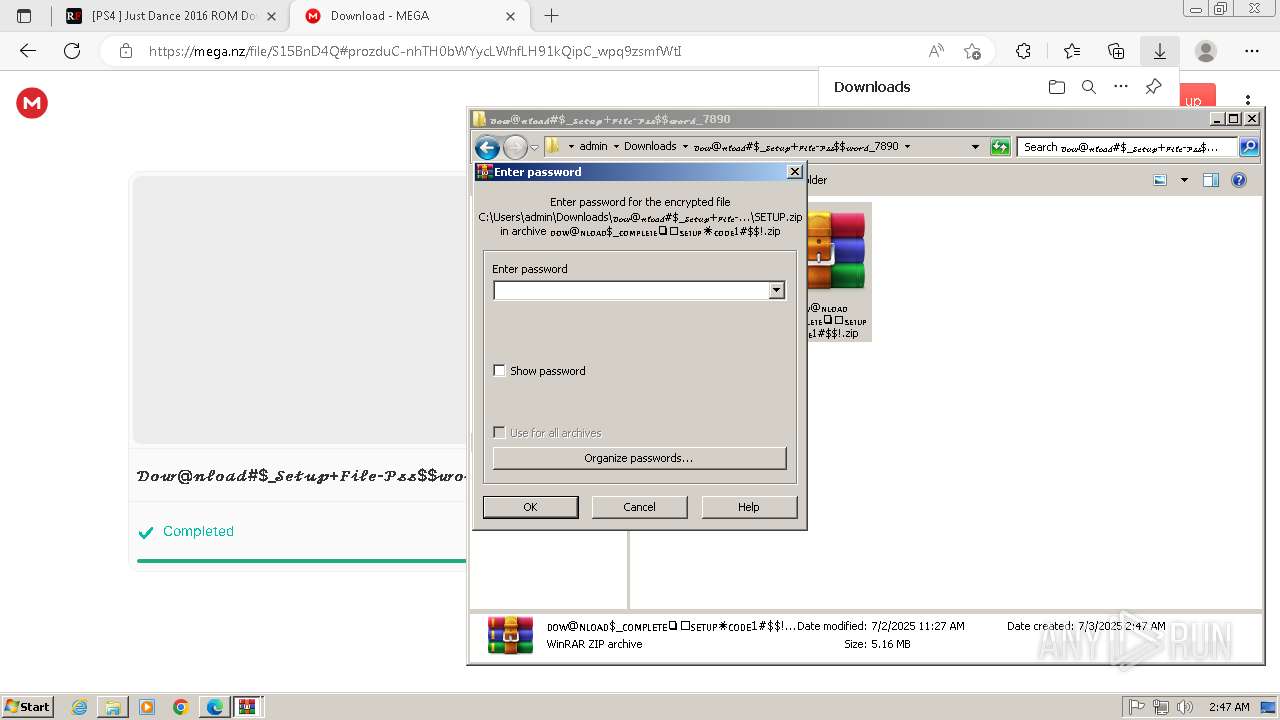Cancel the Enter password dialog
Image resolution: width=1280 pixels, height=720 pixels.
639,507
